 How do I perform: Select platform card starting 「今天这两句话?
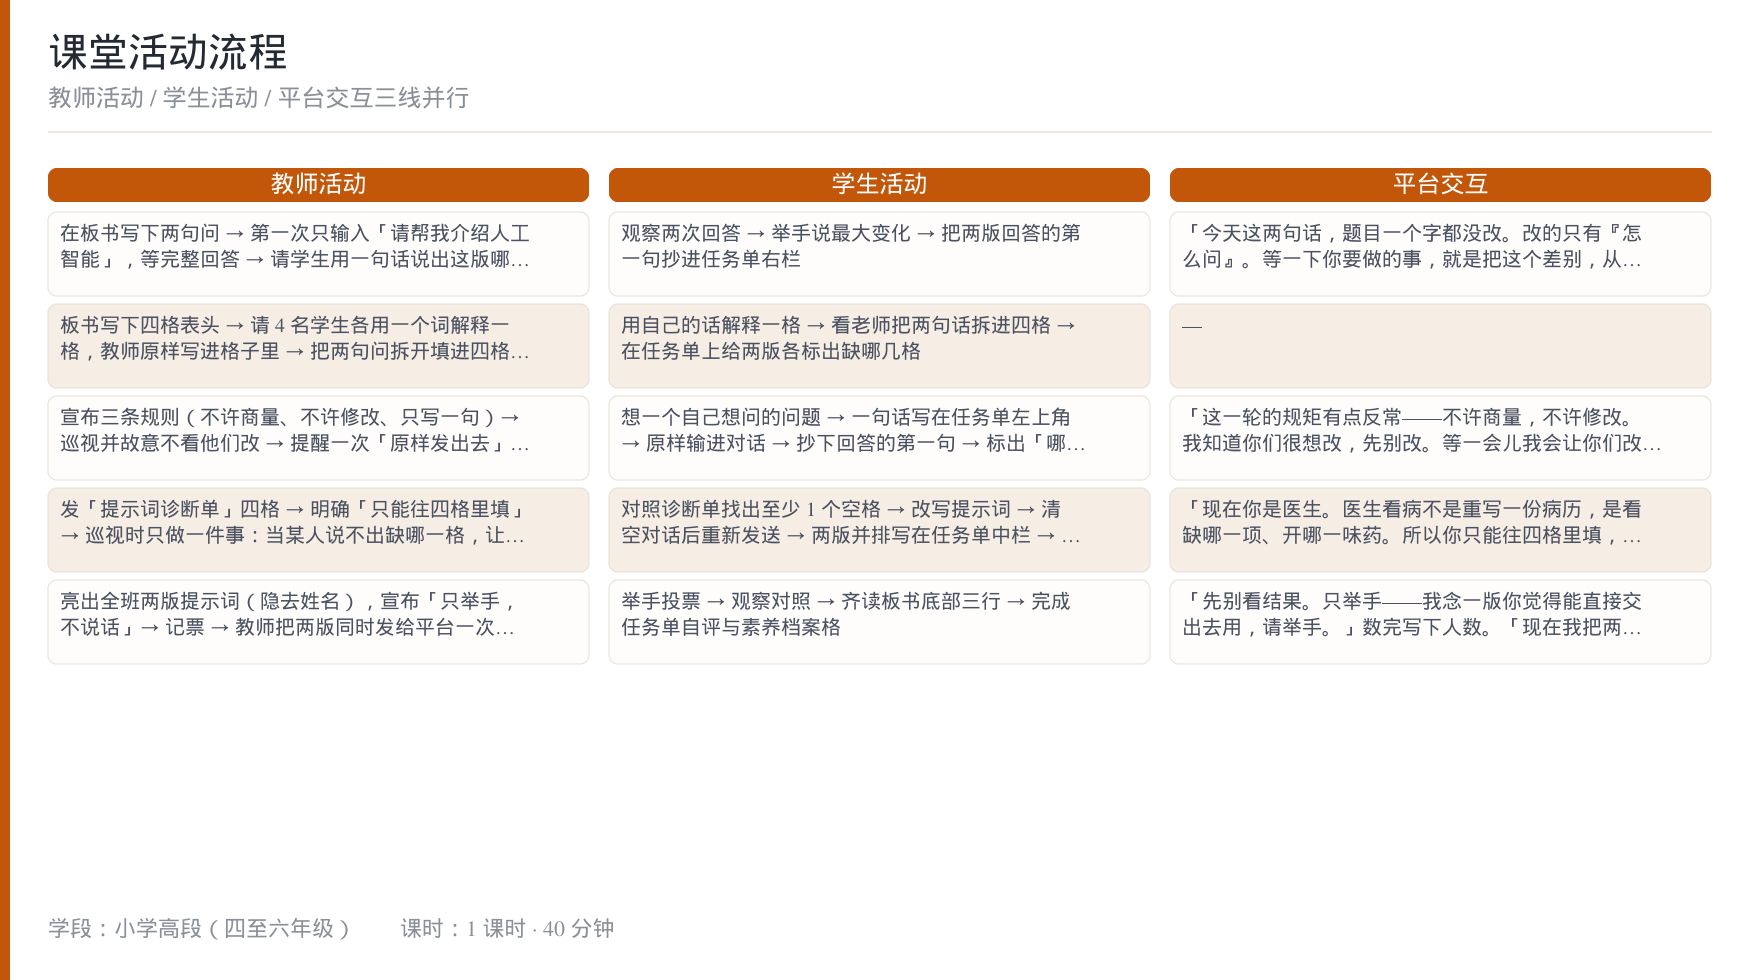point(1440,254)
